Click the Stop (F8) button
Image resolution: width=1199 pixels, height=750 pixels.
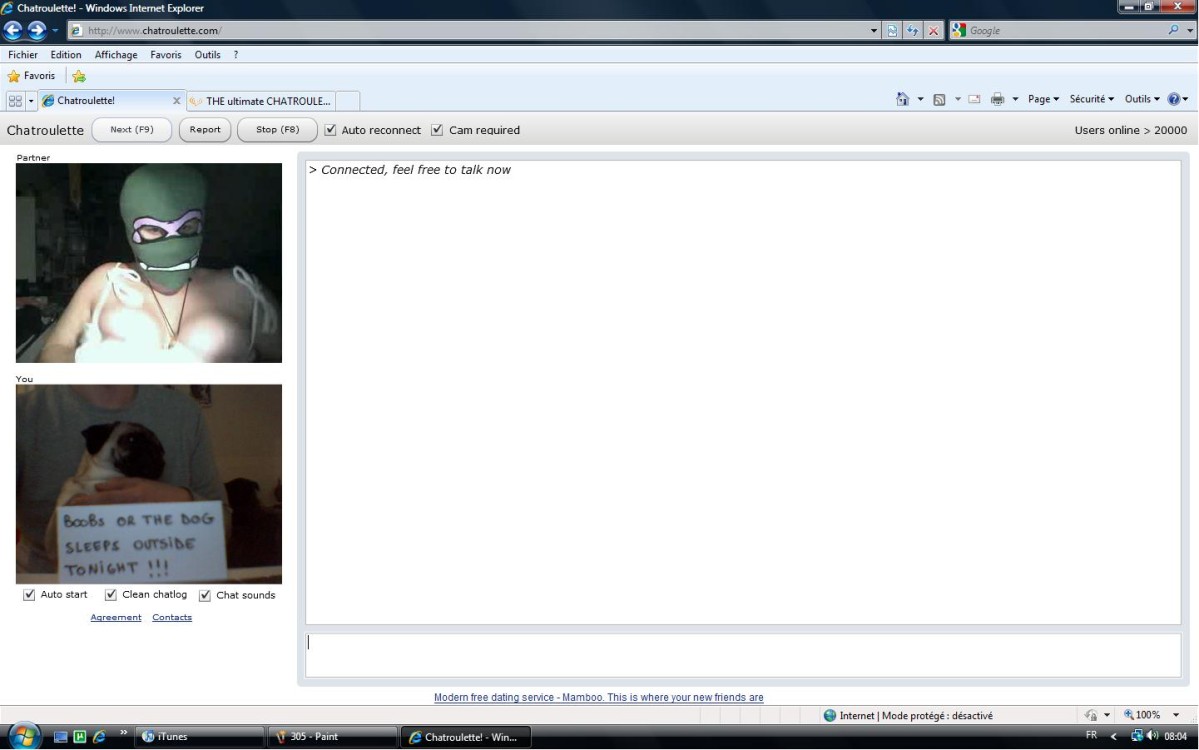pyautogui.click(x=278, y=130)
